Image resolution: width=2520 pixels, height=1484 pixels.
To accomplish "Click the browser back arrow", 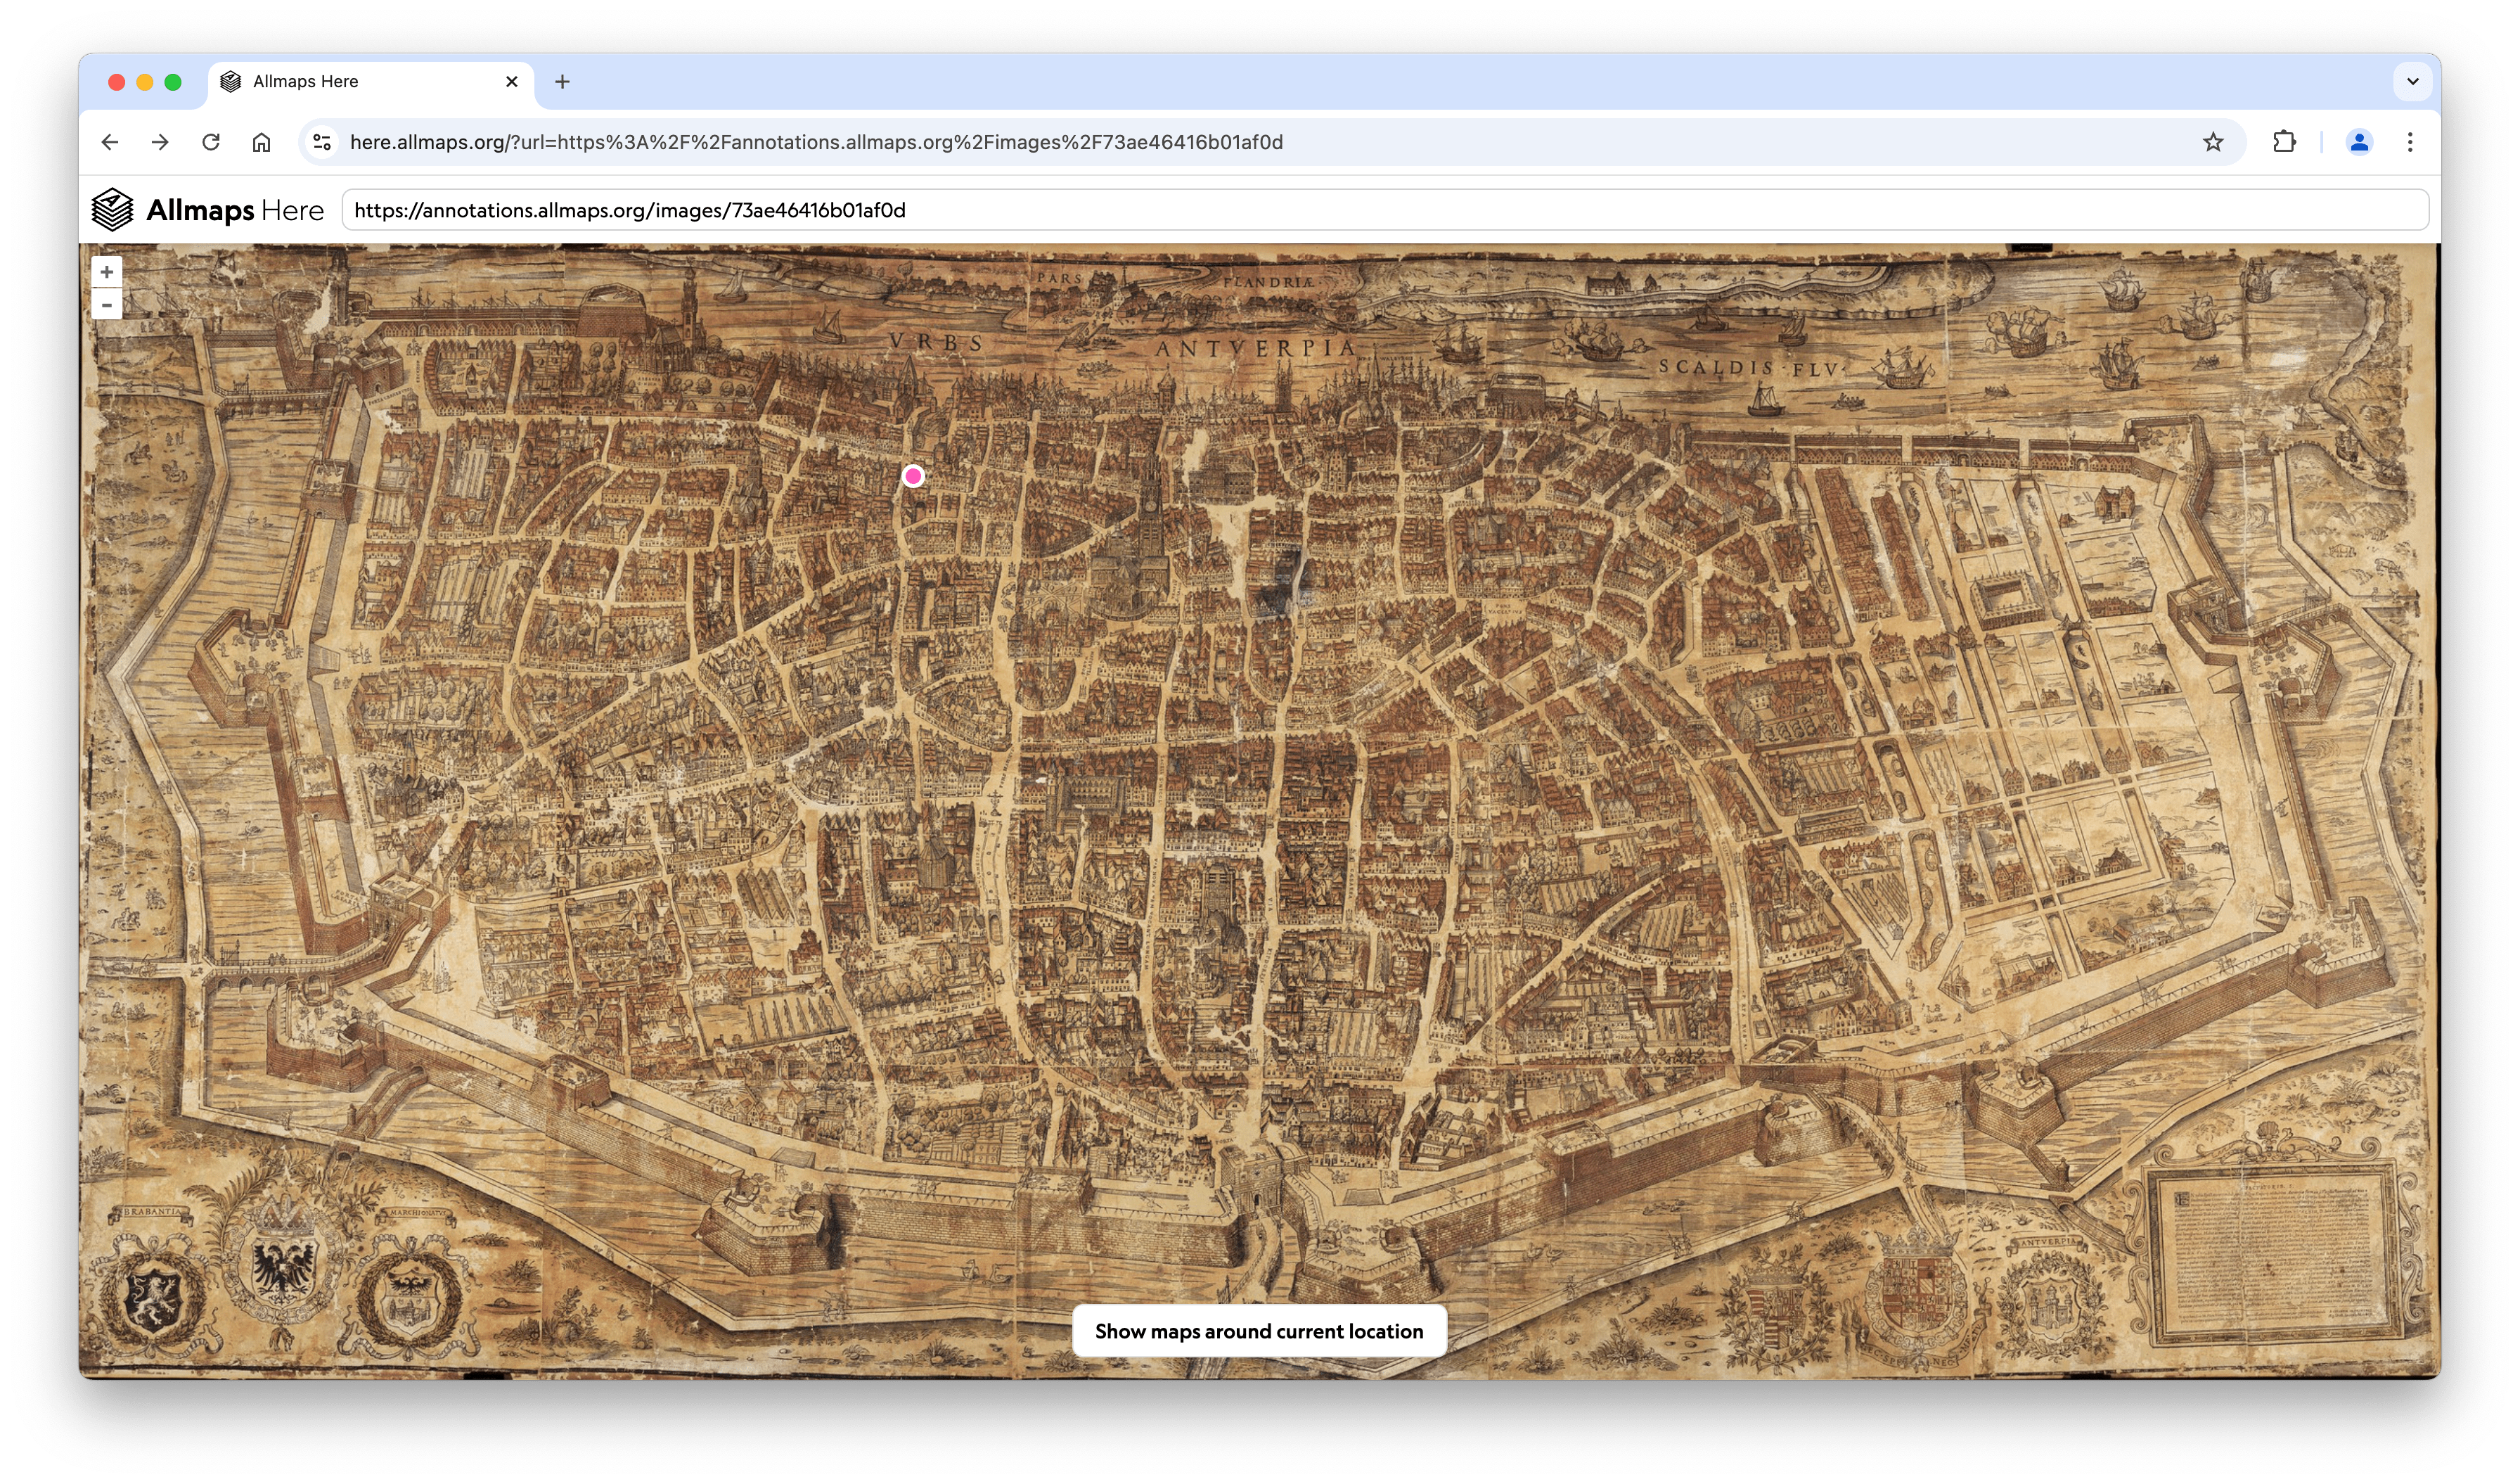I will click(110, 142).
